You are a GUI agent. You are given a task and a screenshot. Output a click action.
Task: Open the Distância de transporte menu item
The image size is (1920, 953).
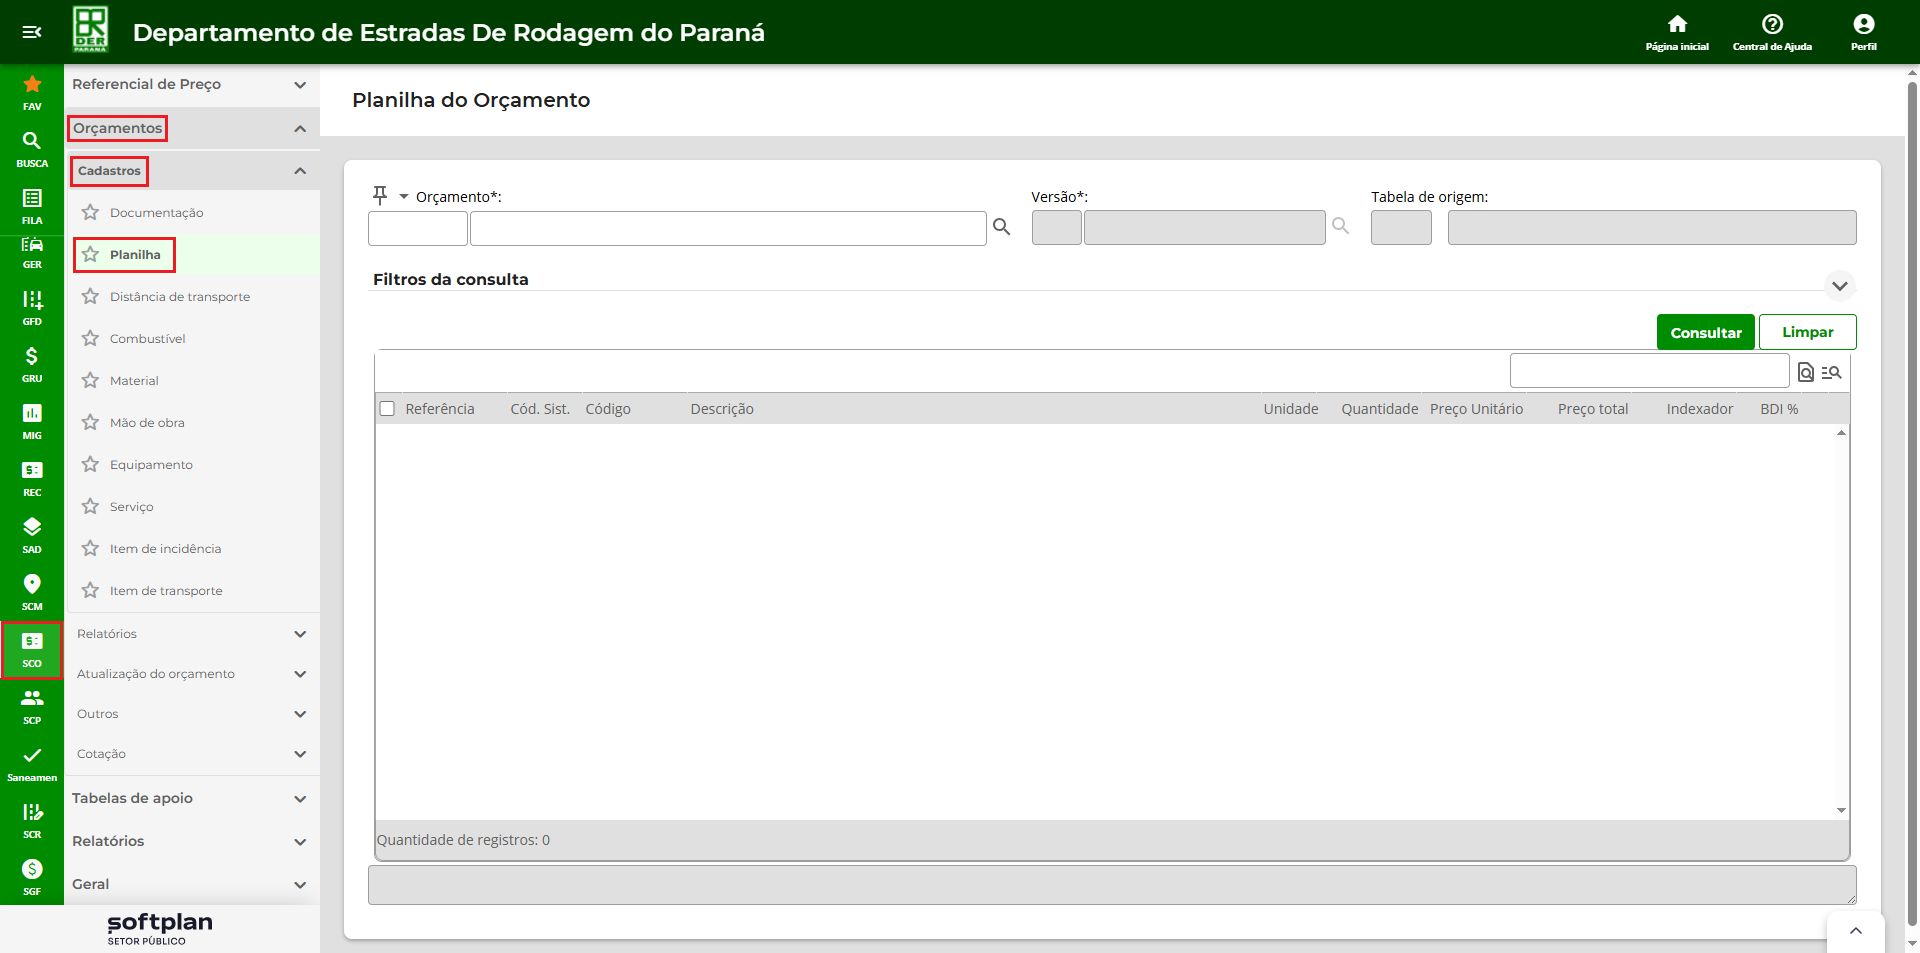click(180, 297)
